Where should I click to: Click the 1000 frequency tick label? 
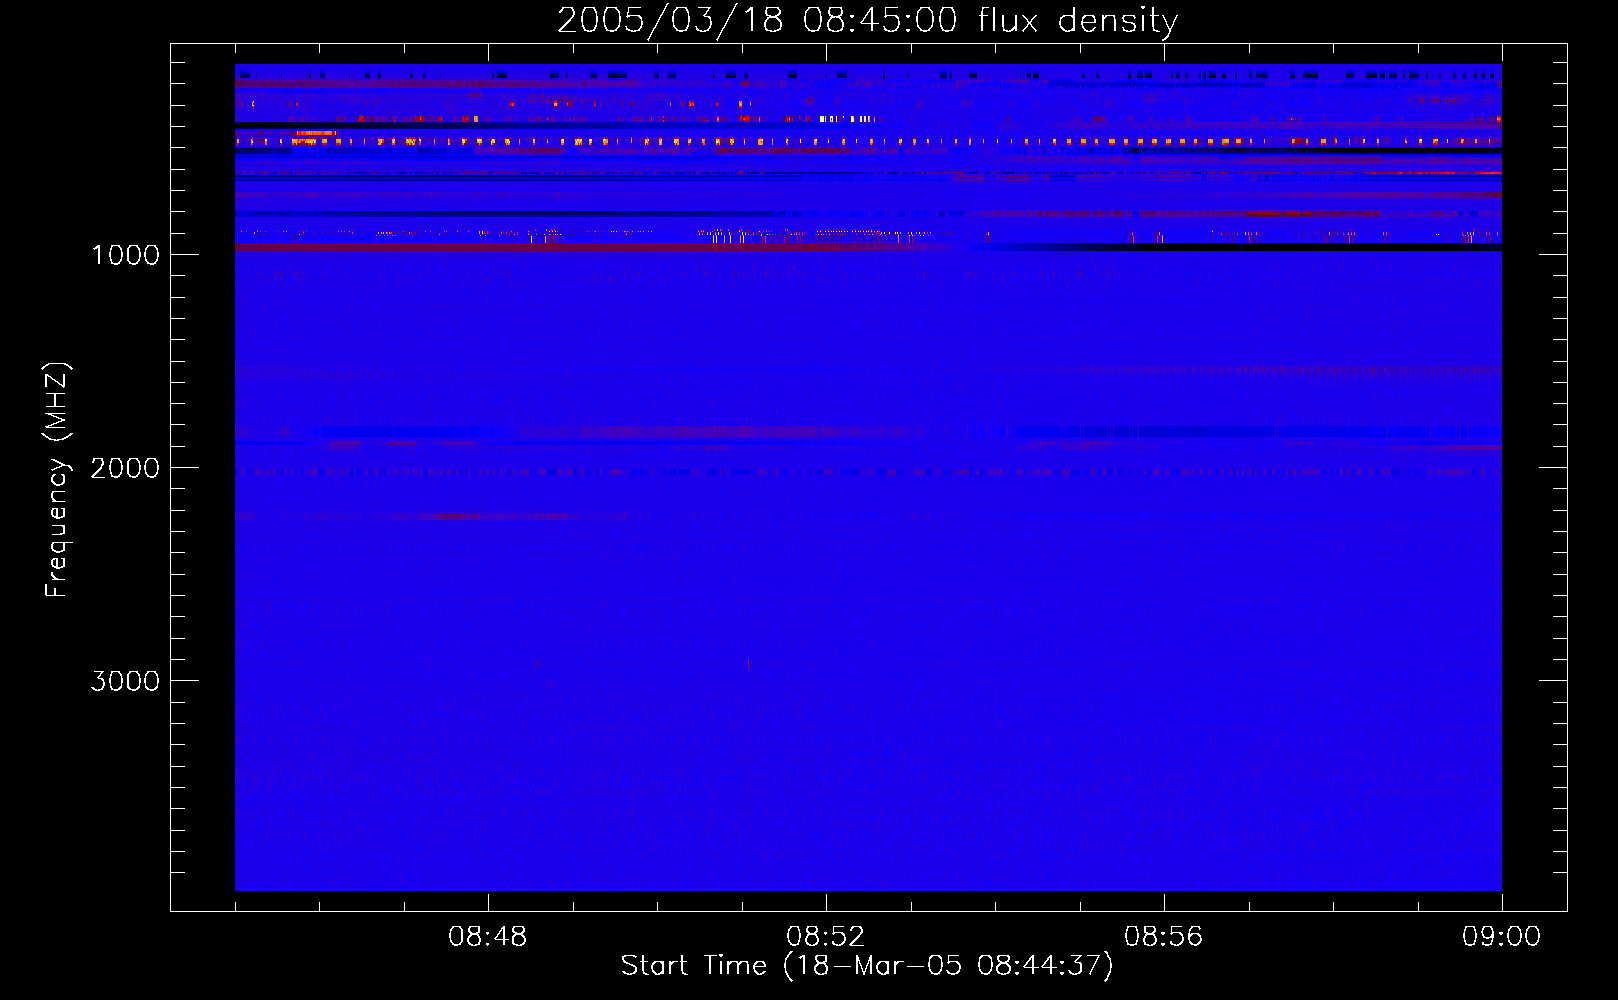click(x=125, y=255)
